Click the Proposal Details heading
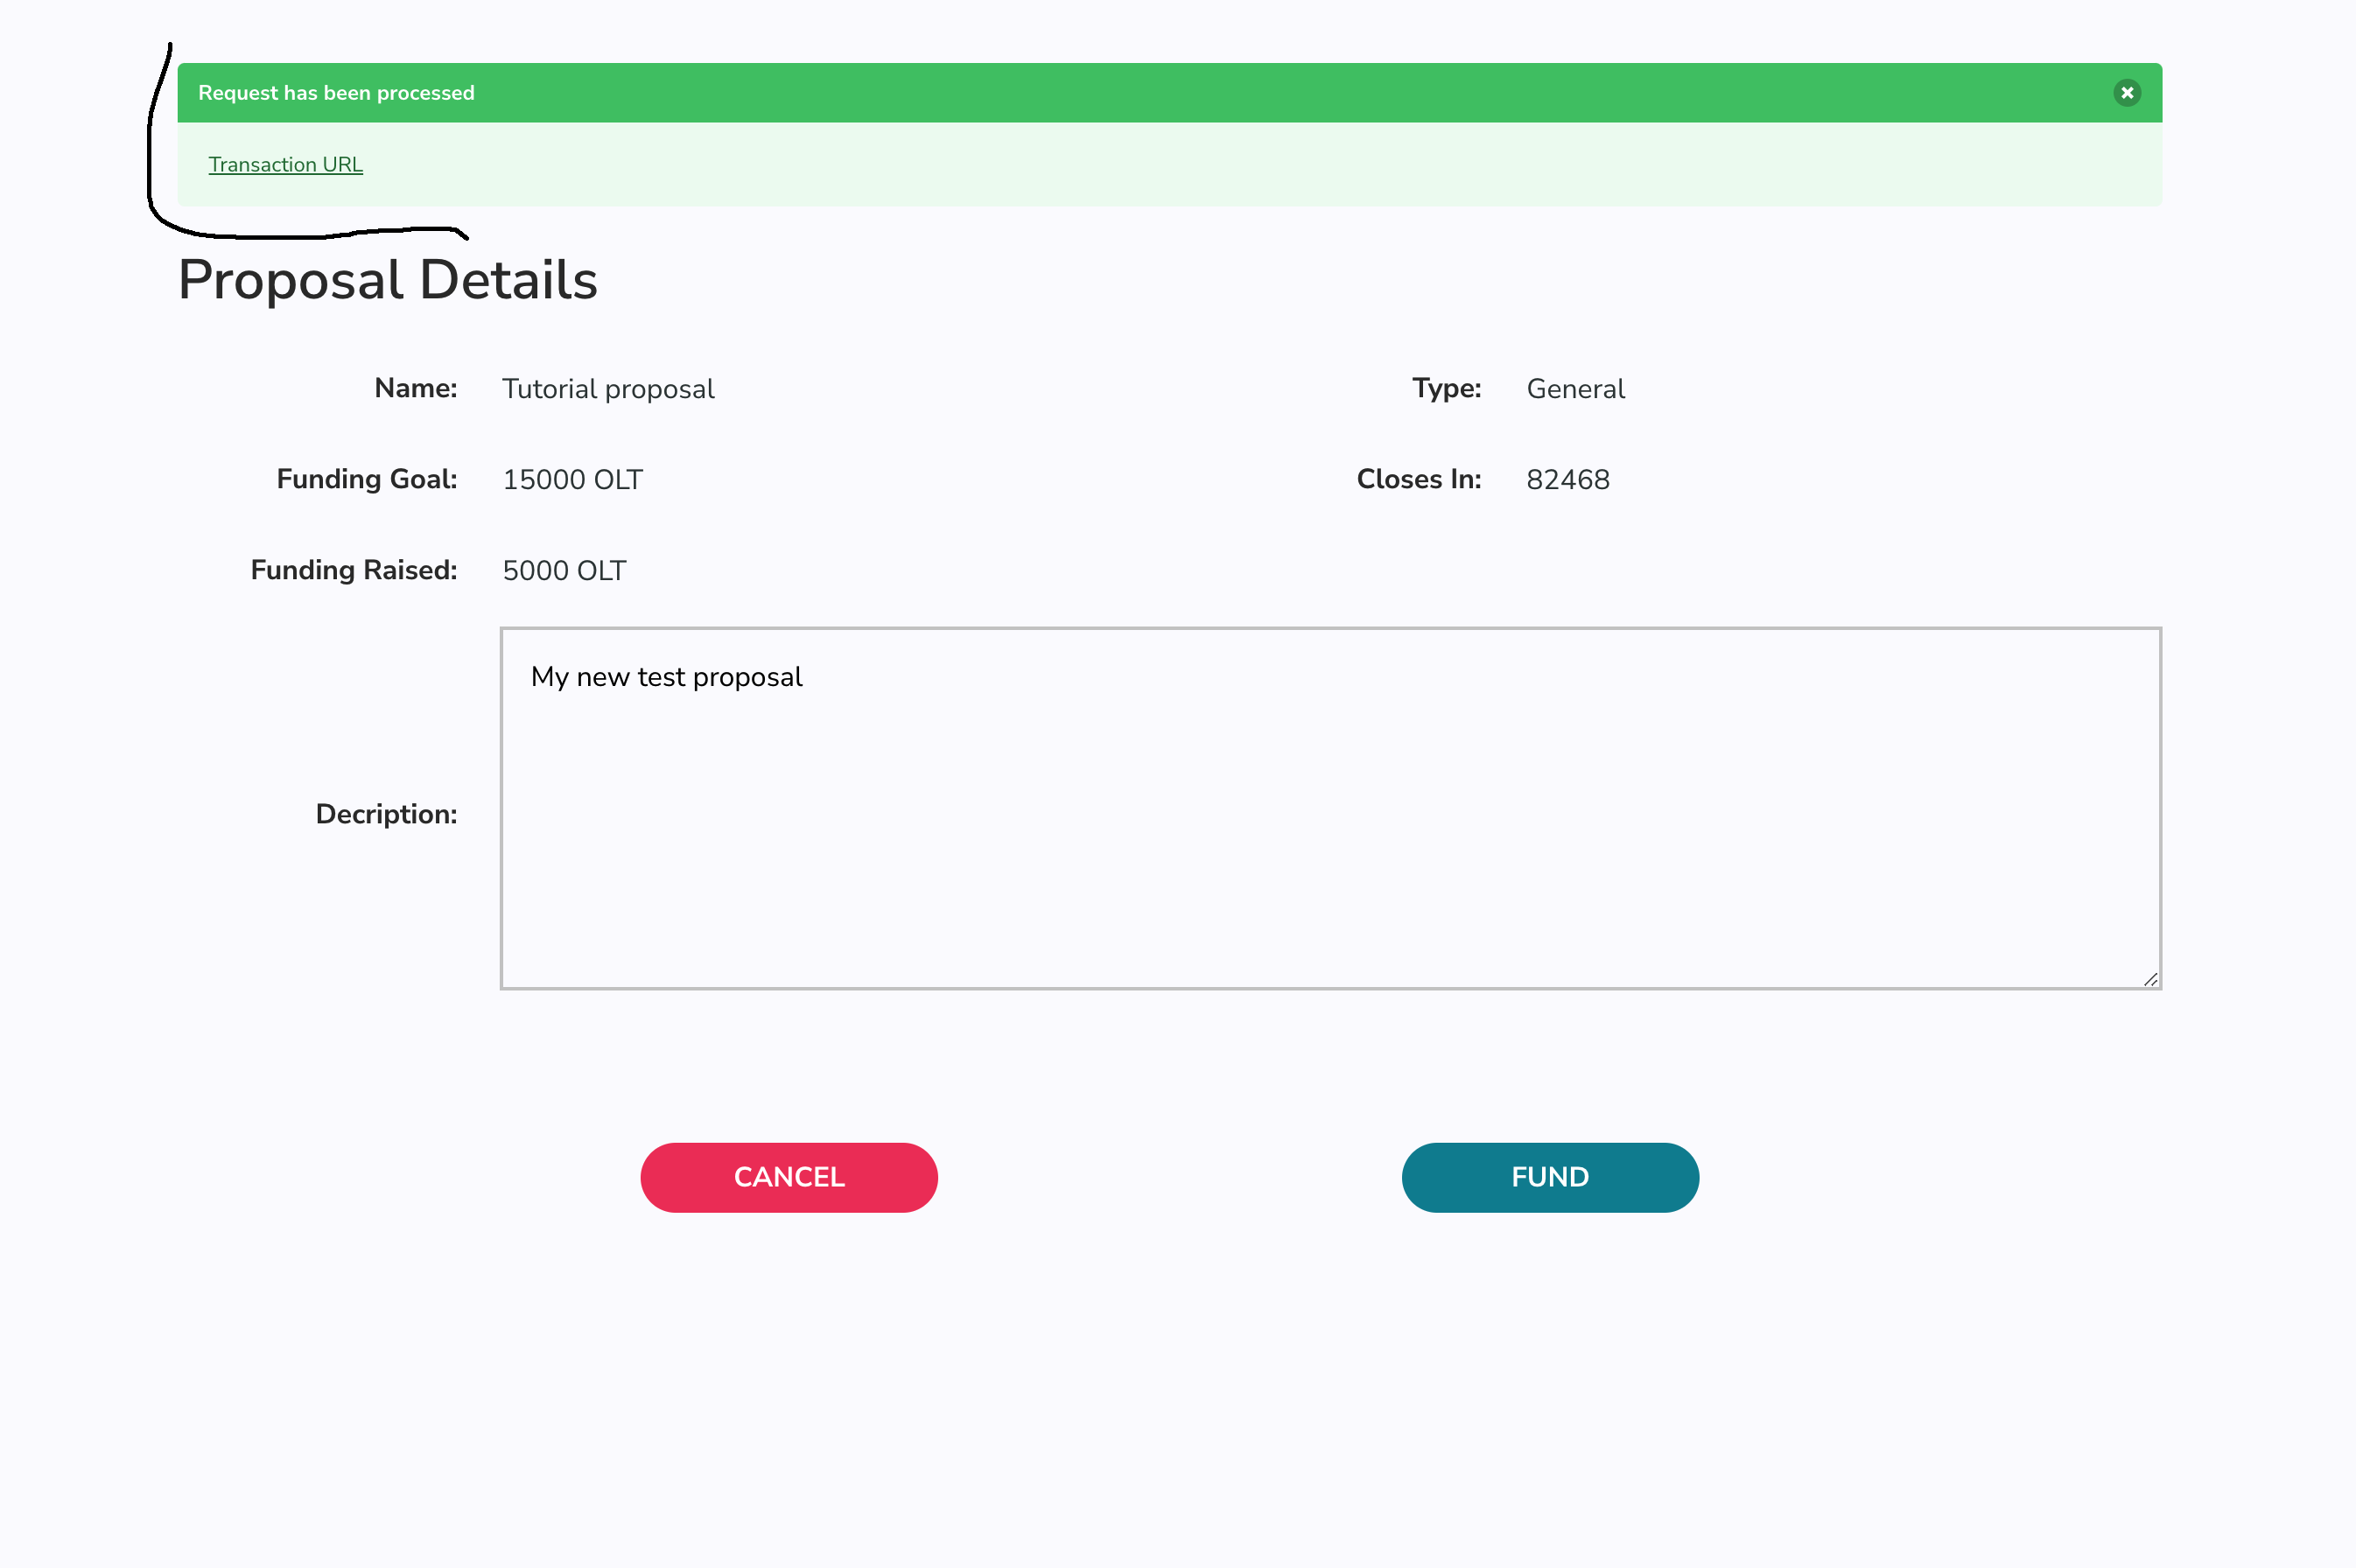The image size is (2356, 1568). point(387,280)
